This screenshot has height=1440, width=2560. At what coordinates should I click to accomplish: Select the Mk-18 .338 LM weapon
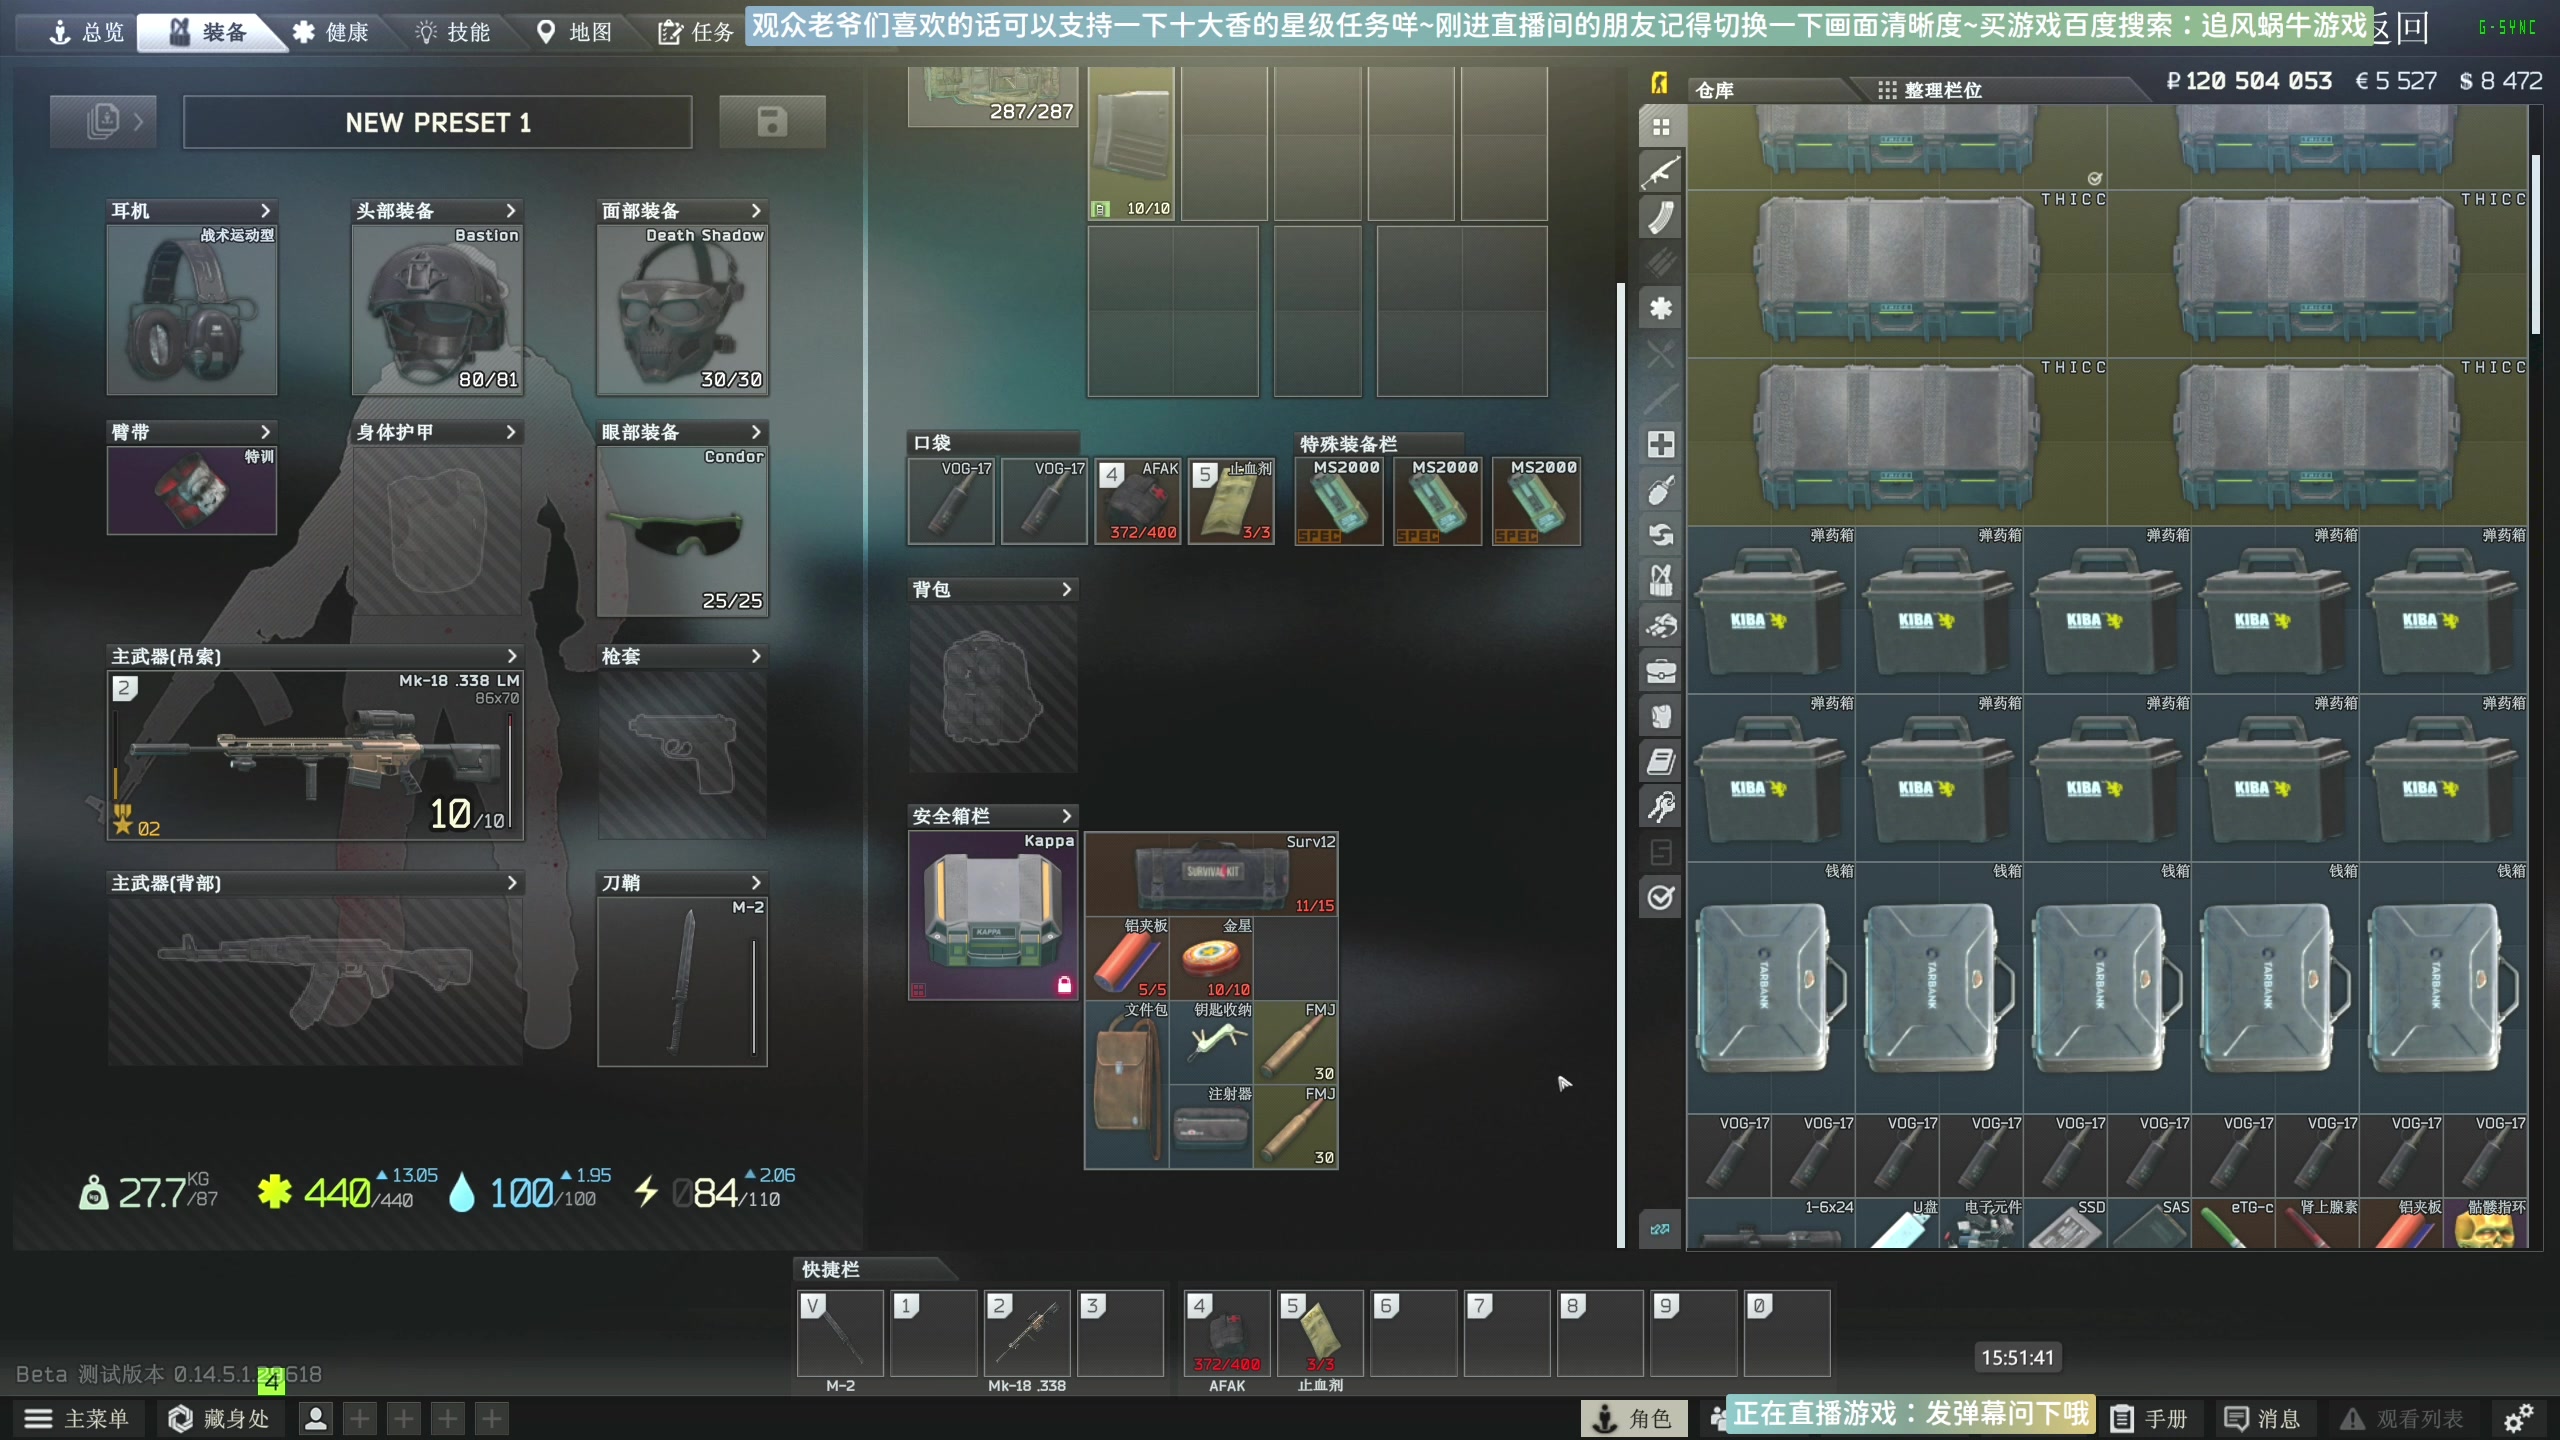point(316,756)
